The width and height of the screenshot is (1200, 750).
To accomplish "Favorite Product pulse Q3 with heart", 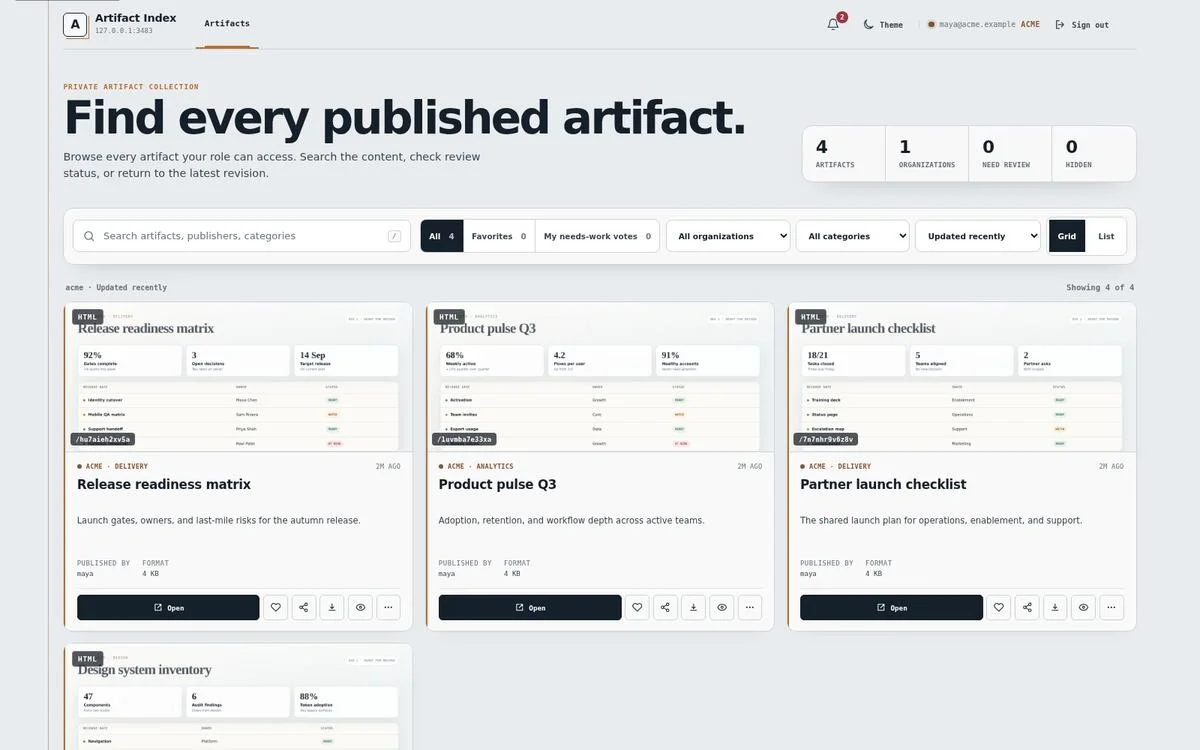I will 638,607.
